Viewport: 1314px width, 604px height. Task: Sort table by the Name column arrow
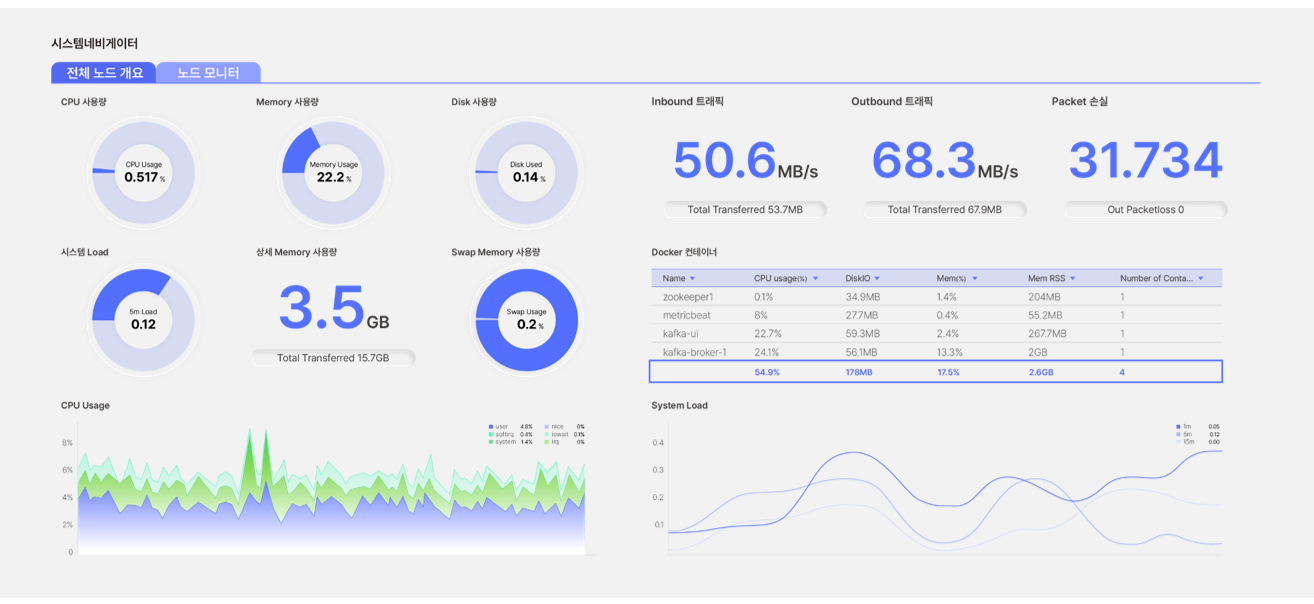click(x=693, y=278)
